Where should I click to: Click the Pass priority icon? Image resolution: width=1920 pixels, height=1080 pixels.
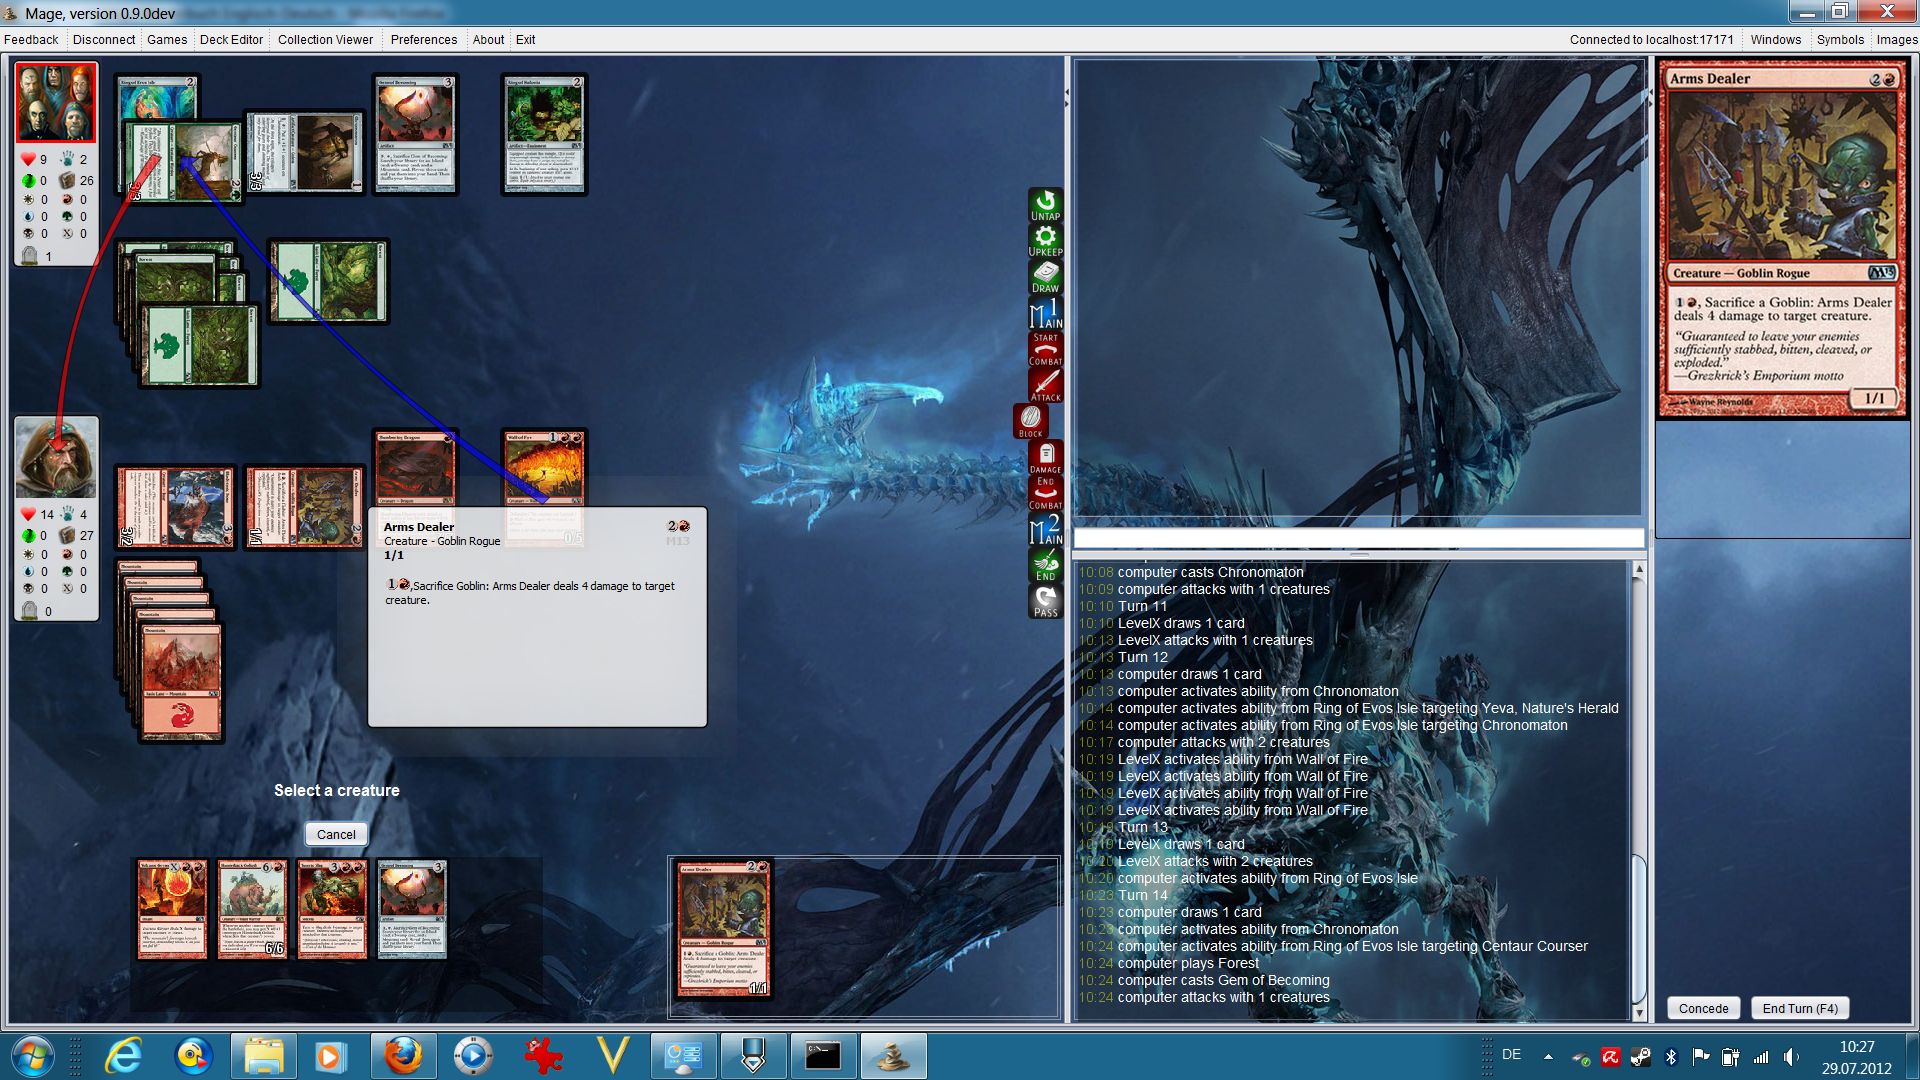click(x=1045, y=601)
